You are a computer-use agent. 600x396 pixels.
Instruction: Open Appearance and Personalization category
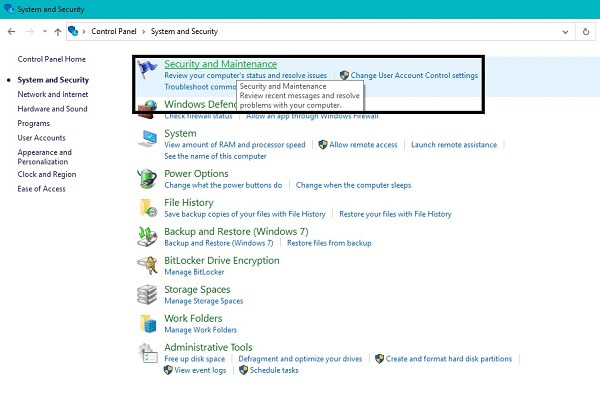[x=45, y=157]
